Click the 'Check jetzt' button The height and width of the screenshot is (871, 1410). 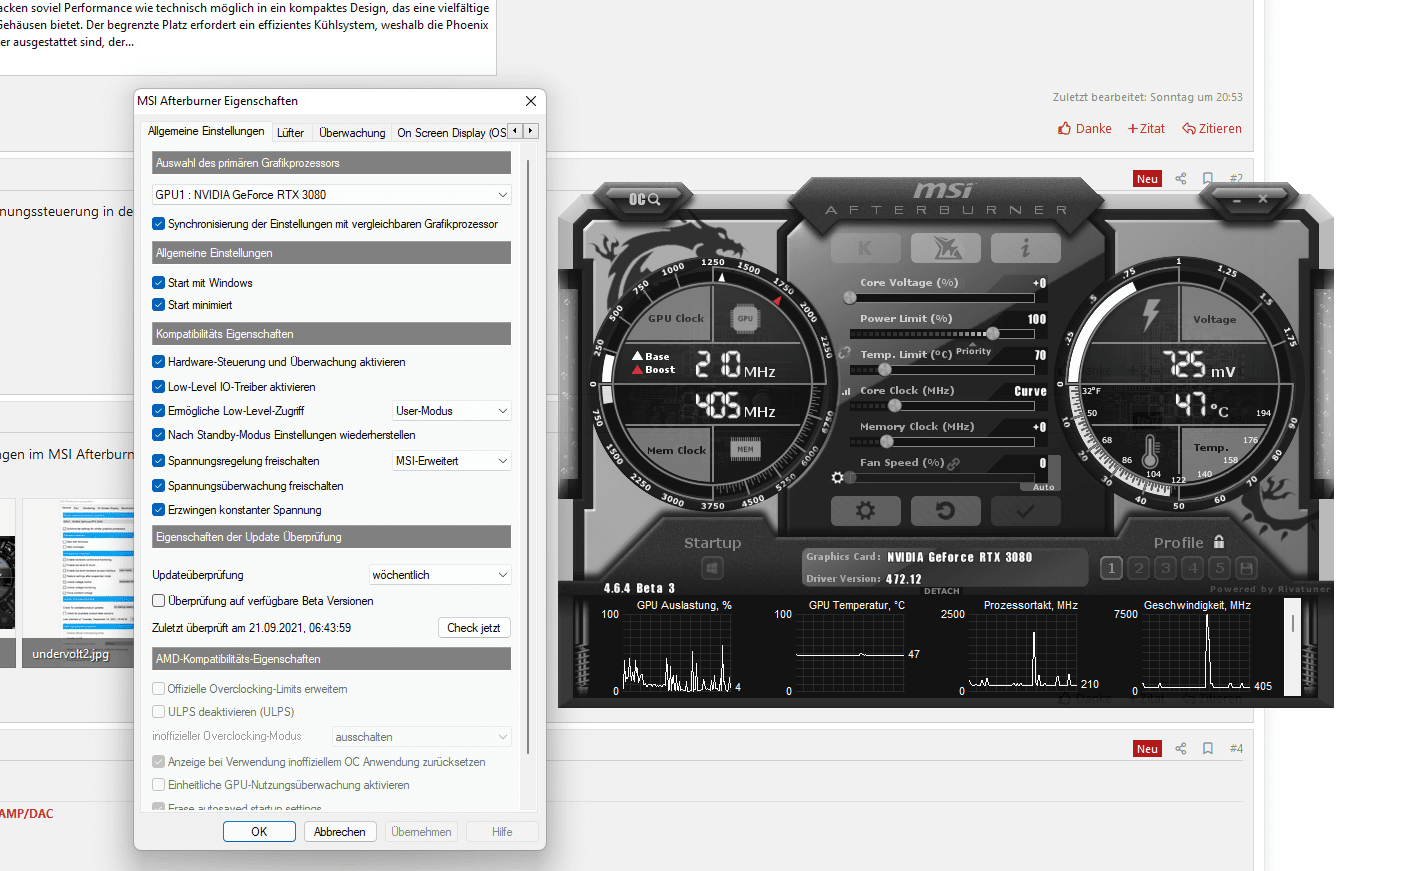(474, 628)
